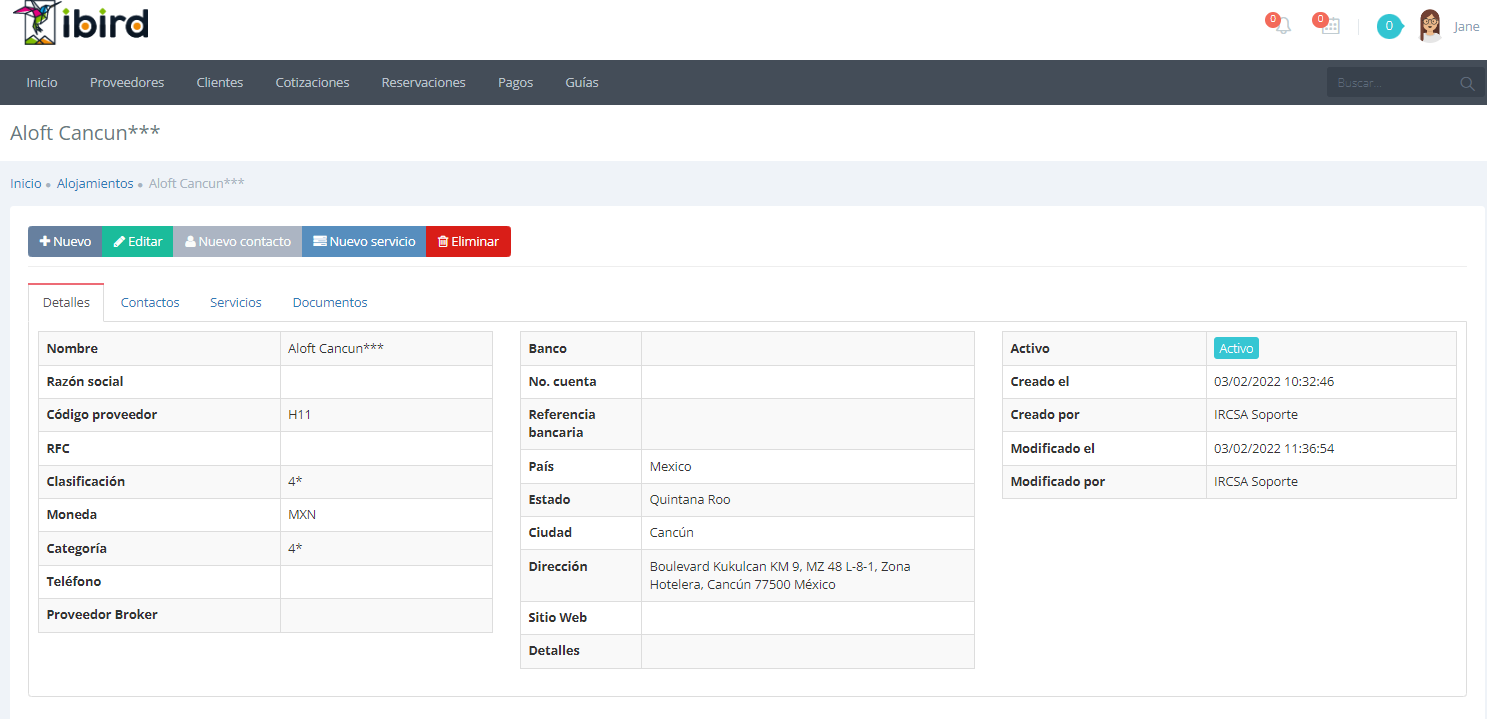
Task: Click the red Eliminar button
Action: (x=468, y=241)
